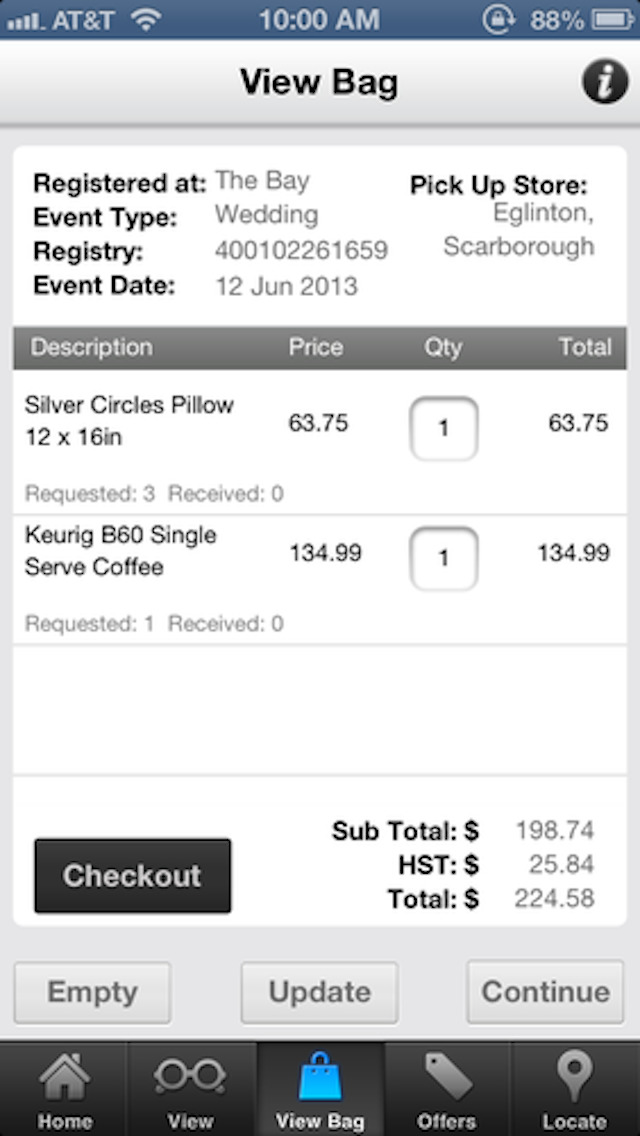Open the Offers tag tab
Viewport: 640px width, 1136px height.
tap(446, 1088)
